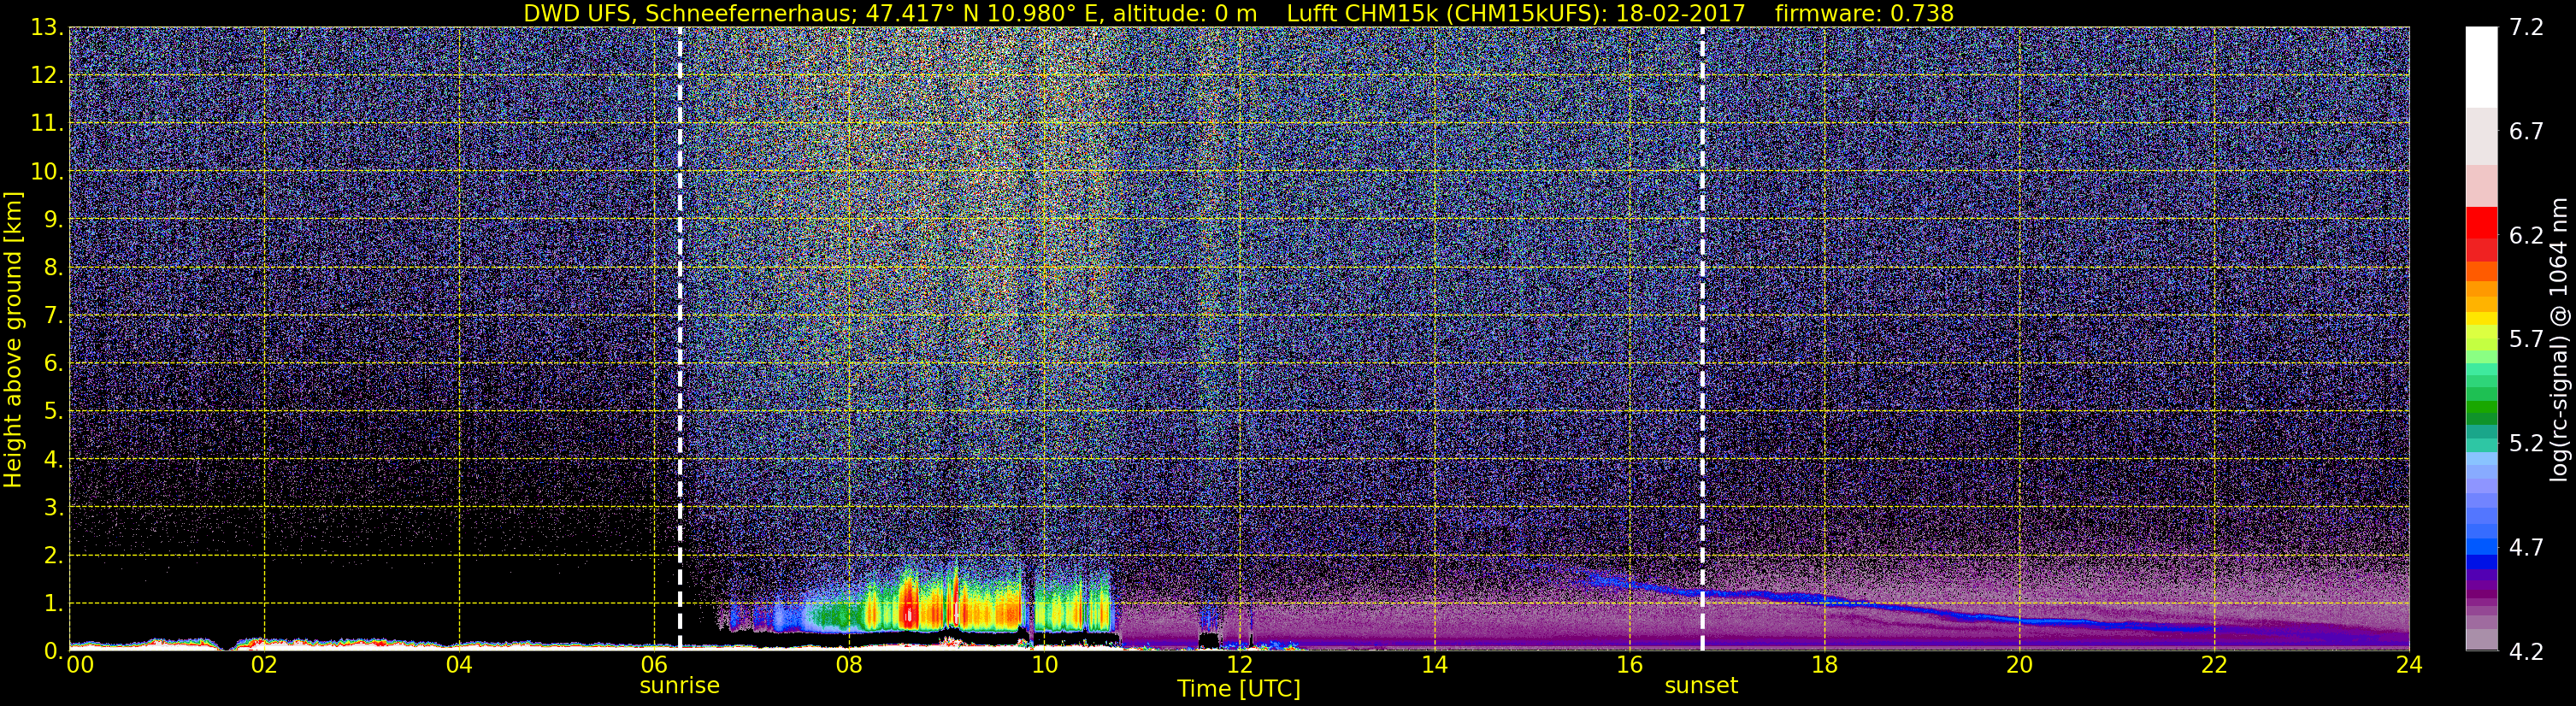Viewport: 2576px width, 706px height.
Task: Click time-axis tick label 04
Action: coord(459,666)
